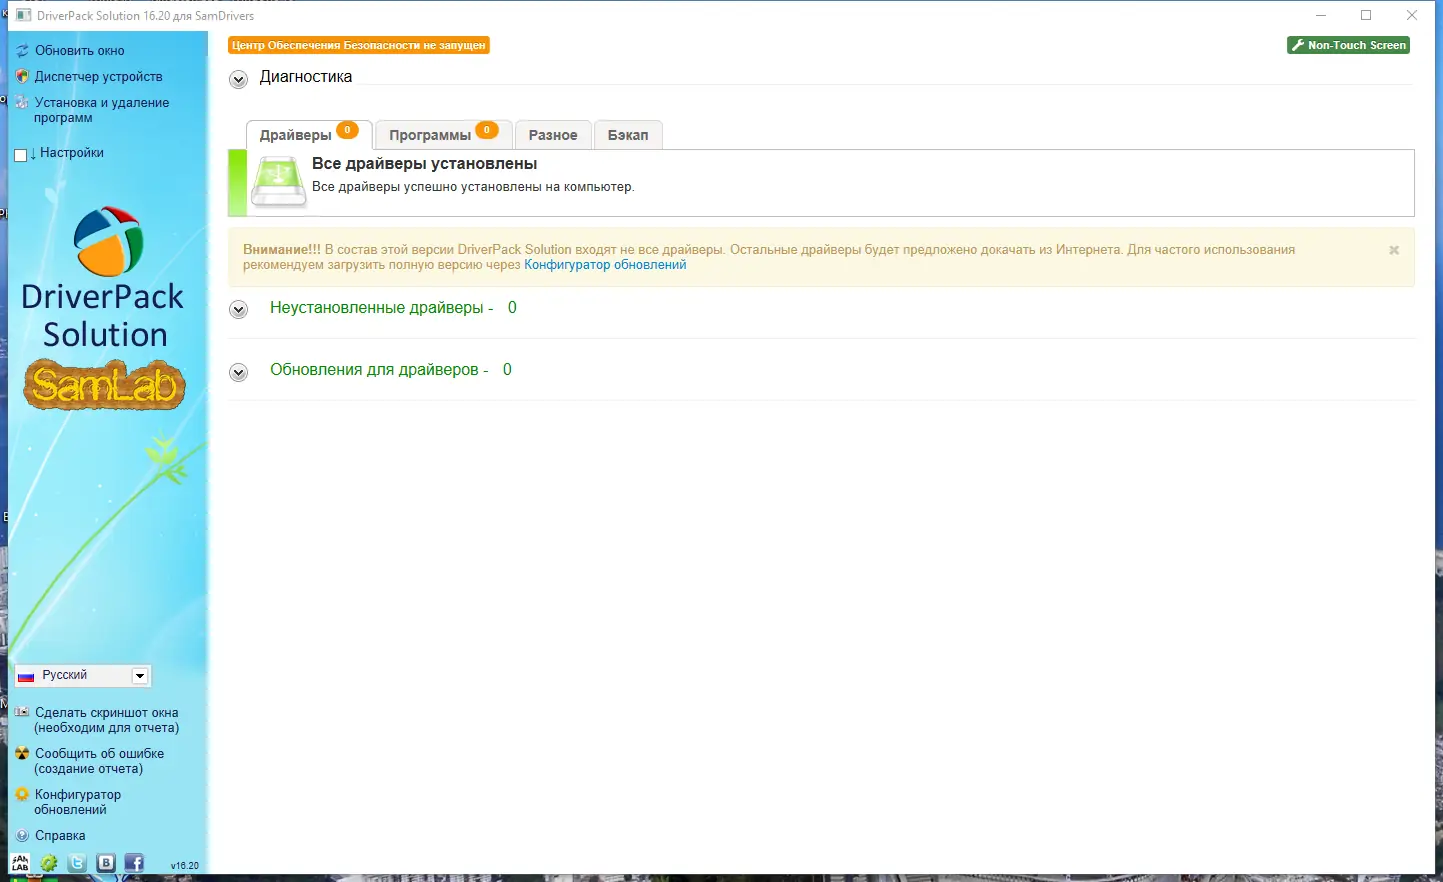
Task: Click the SamLab black-and-white icon at the bottom
Action: pyautogui.click(x=20, y=863)
